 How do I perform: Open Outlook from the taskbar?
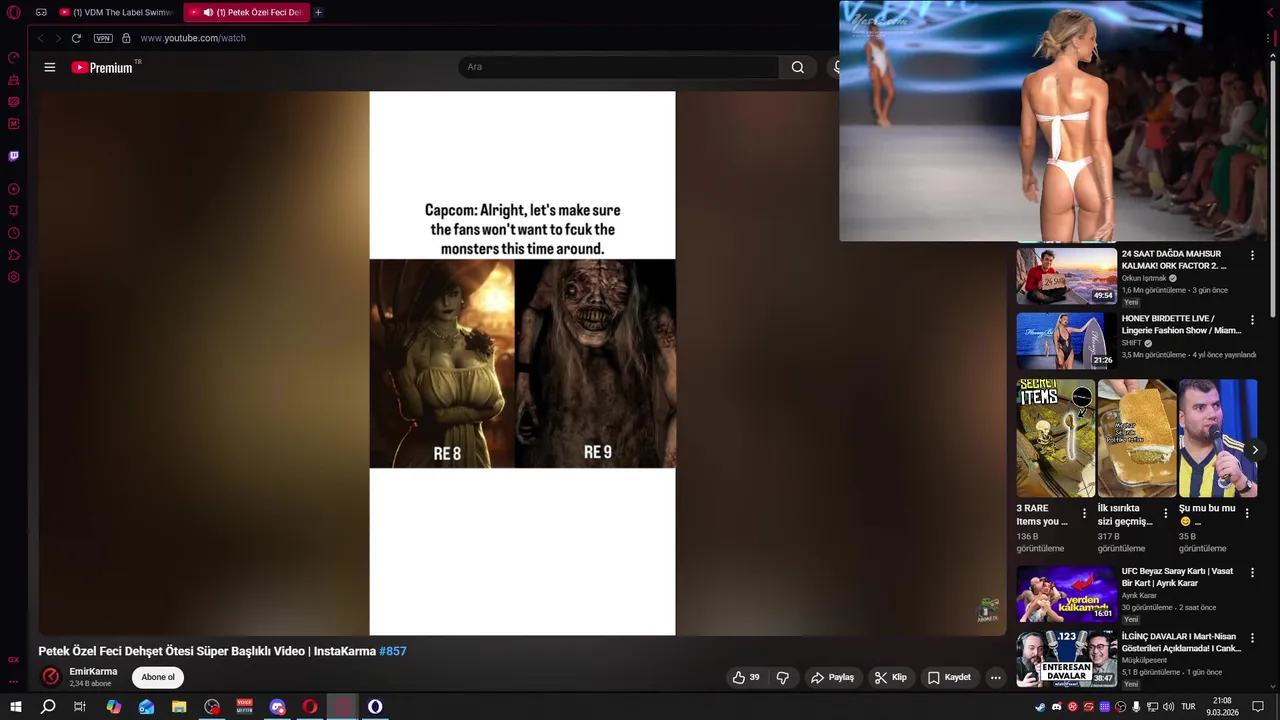pos(147,707)
